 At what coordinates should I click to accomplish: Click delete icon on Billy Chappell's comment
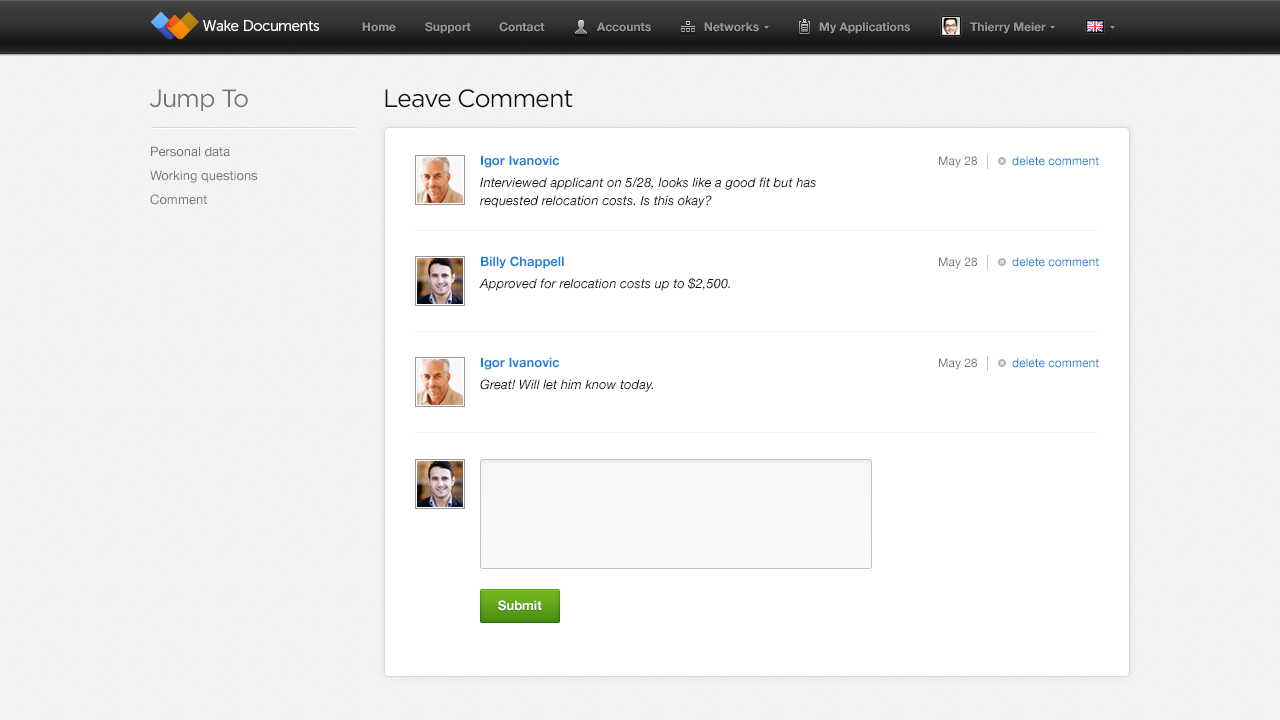point(1002,262)
